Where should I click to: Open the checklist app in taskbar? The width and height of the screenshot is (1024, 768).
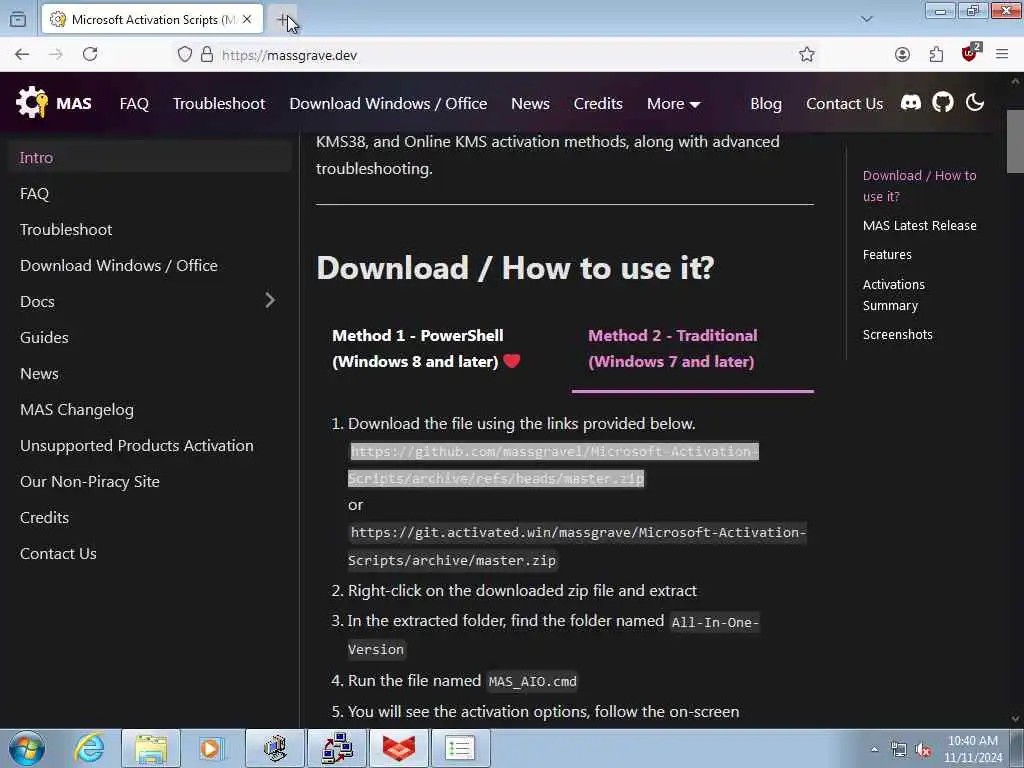(460, 748)
